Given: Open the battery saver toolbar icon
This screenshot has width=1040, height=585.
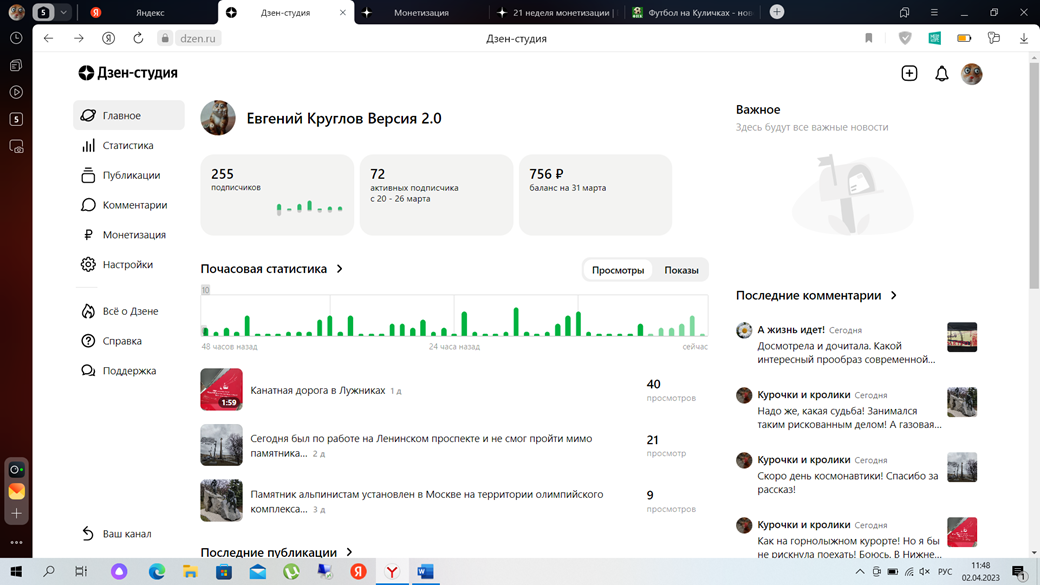Looking at the screenshot, I should 964,38.
